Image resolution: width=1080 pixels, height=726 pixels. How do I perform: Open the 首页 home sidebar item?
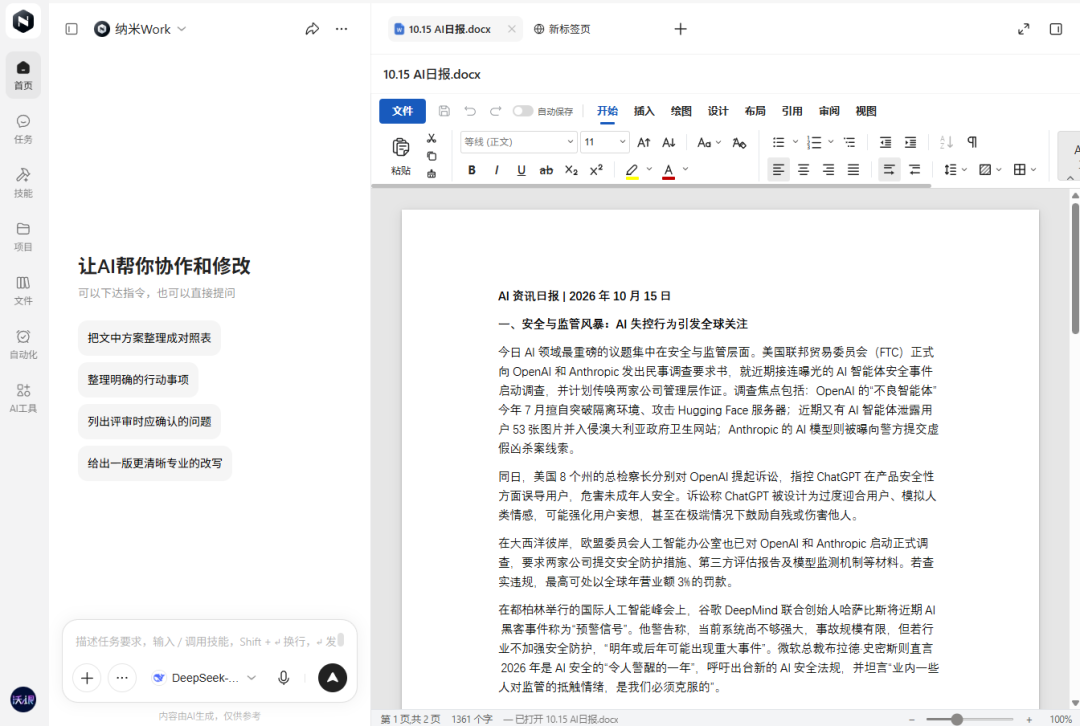point(23,75)
